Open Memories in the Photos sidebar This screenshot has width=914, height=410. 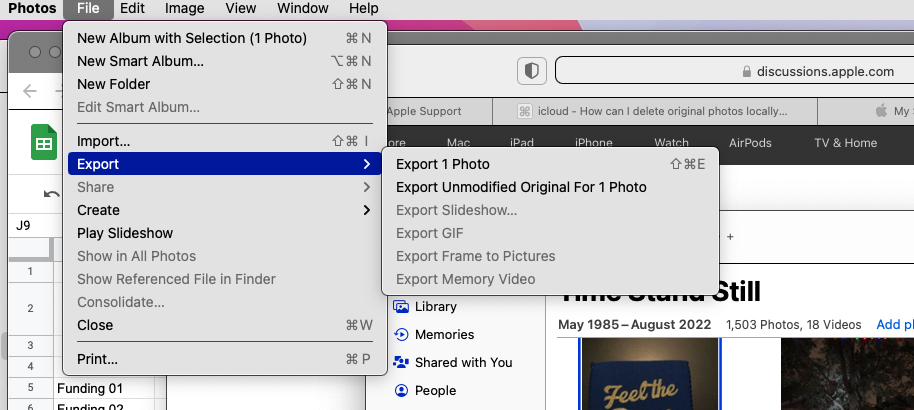pyautogui.click(x=402, y=335)
